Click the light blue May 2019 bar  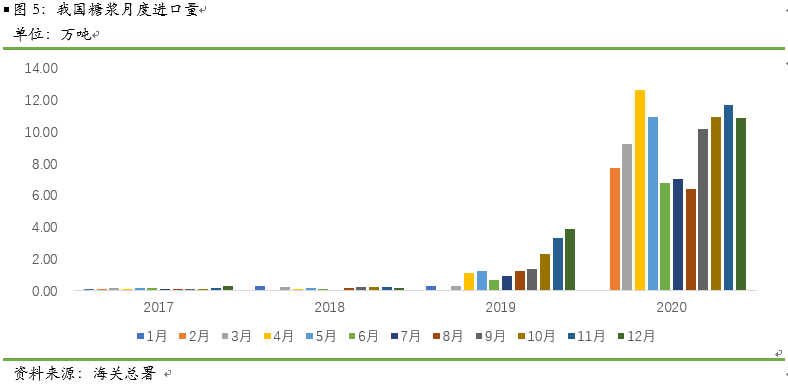(x=482, y=280)
